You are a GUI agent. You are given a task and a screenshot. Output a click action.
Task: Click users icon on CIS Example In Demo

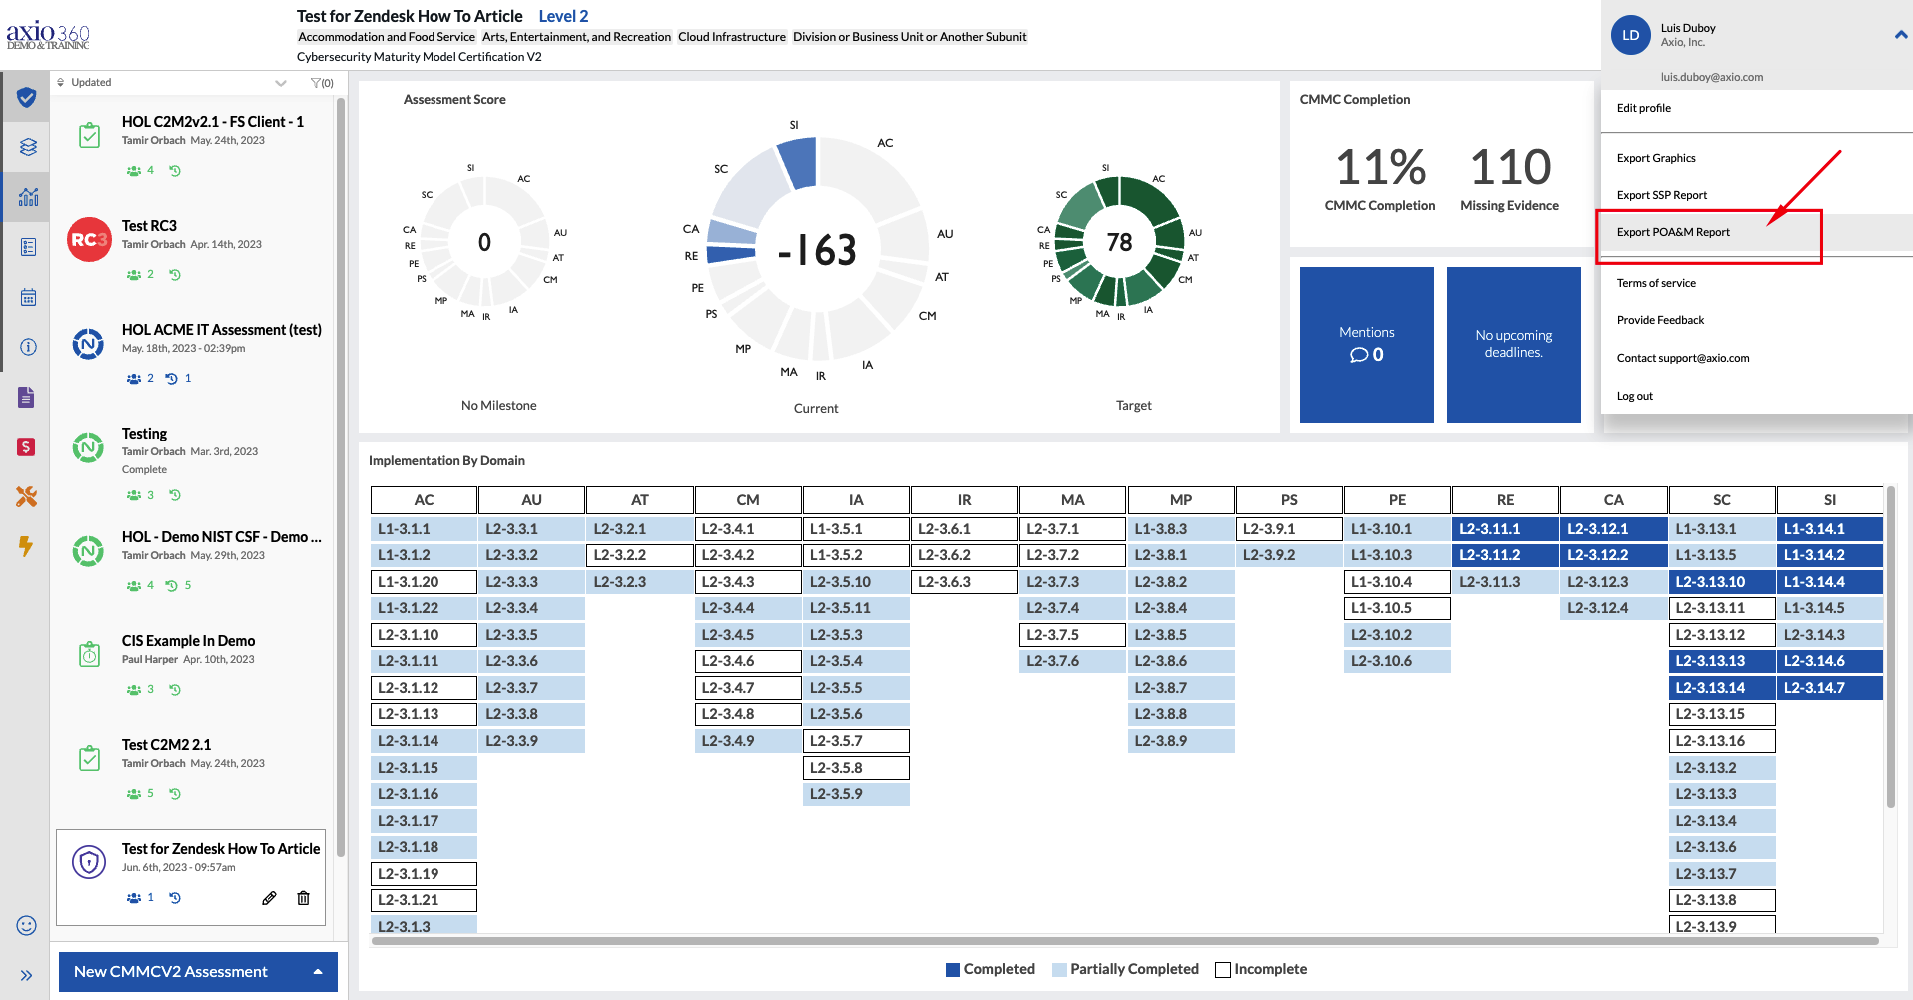coord(134,690)
